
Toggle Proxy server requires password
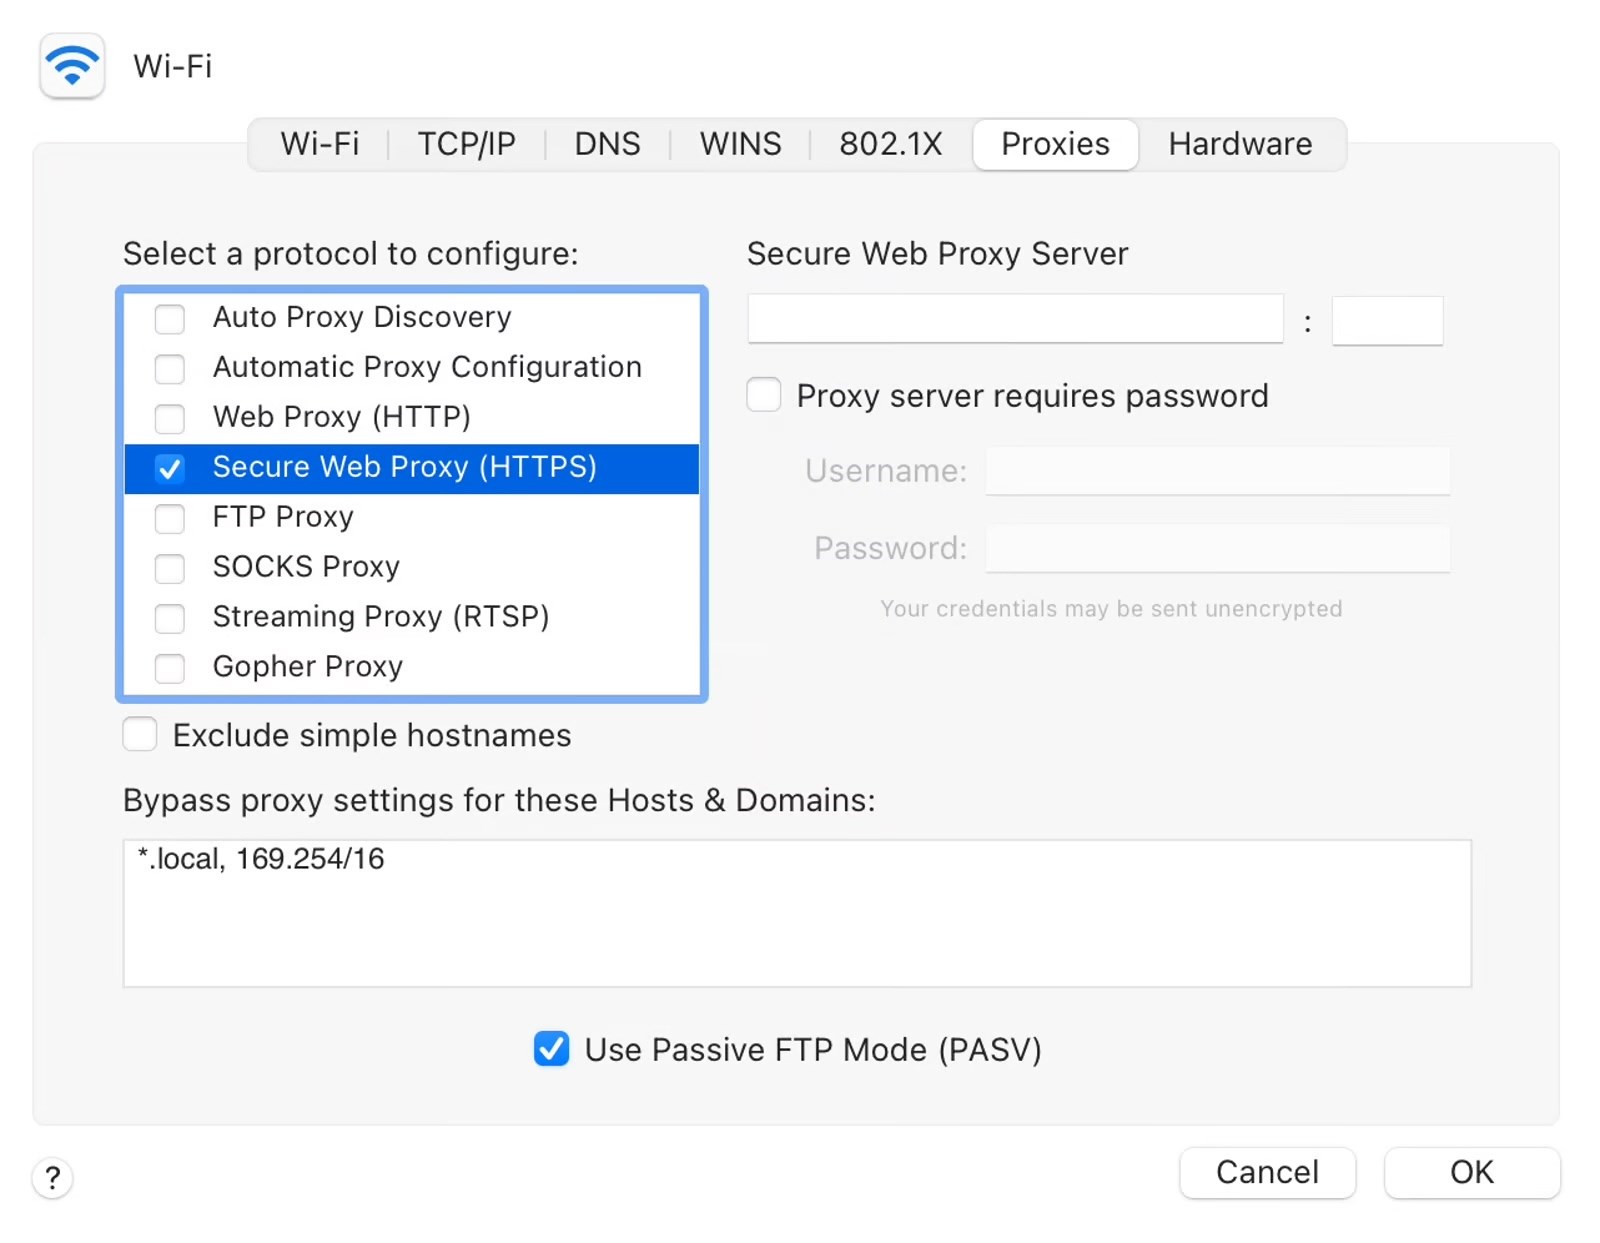pos(764,395)
